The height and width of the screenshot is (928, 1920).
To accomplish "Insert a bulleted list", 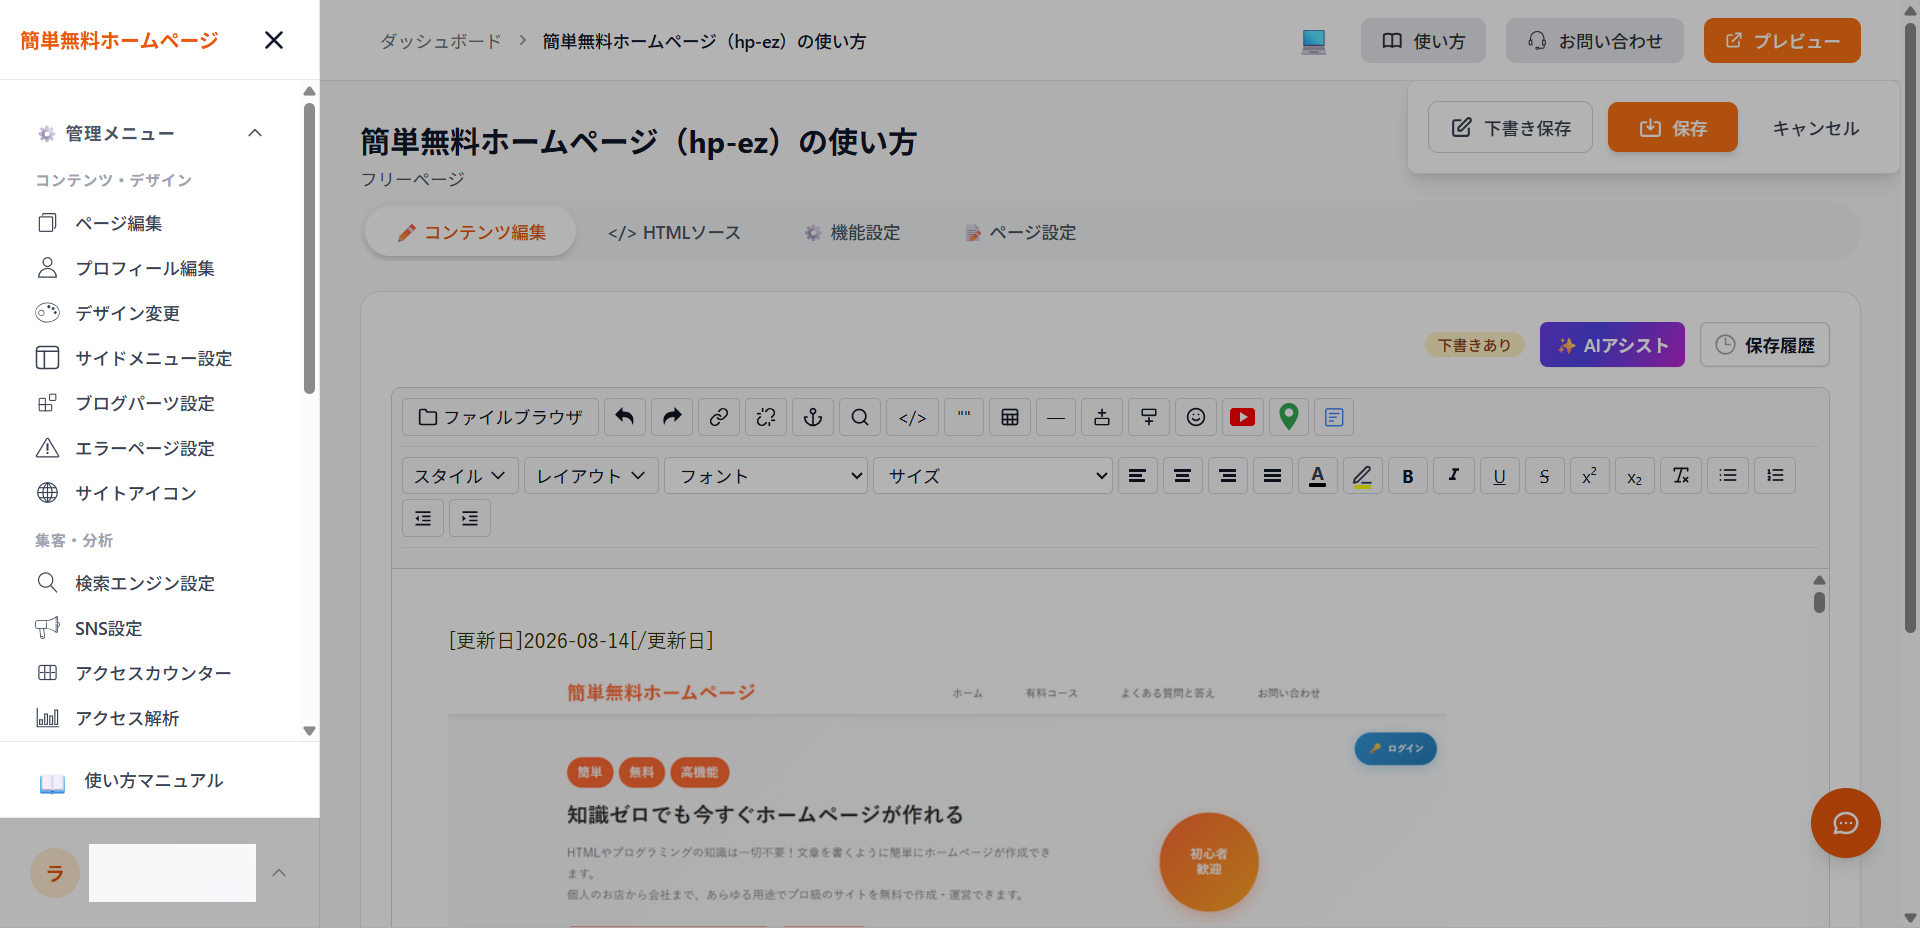I will 1728,476.
